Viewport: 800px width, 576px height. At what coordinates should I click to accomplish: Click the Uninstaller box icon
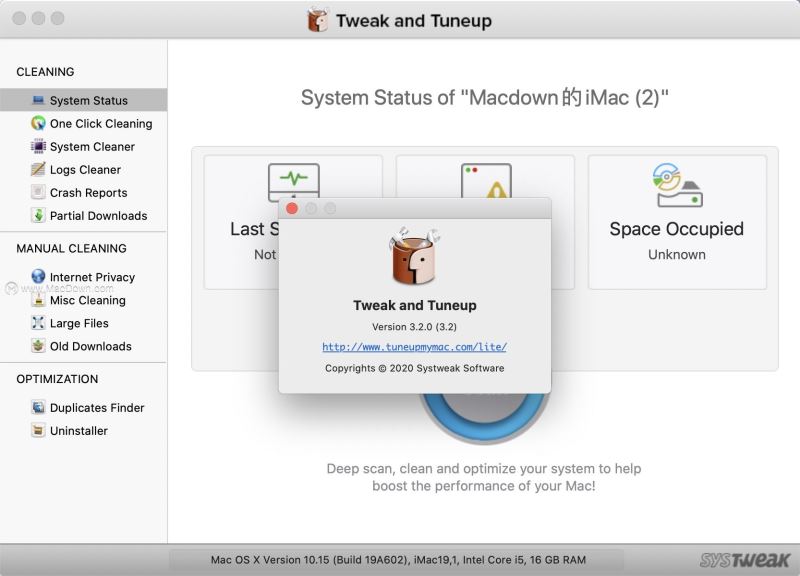(38, 430)
